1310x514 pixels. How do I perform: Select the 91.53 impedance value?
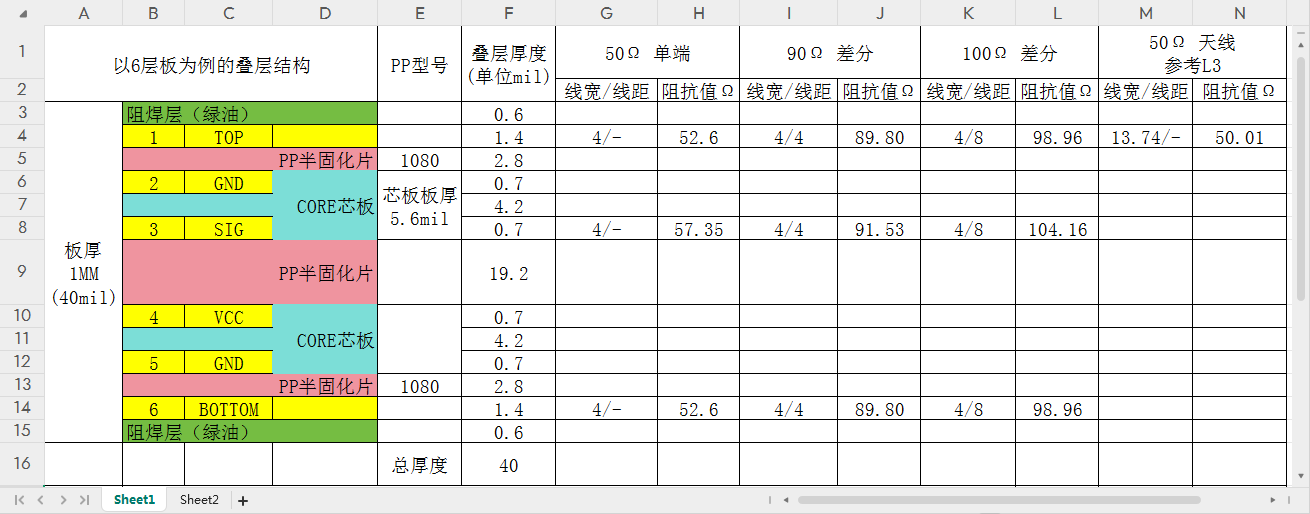[x=878, y=228]
